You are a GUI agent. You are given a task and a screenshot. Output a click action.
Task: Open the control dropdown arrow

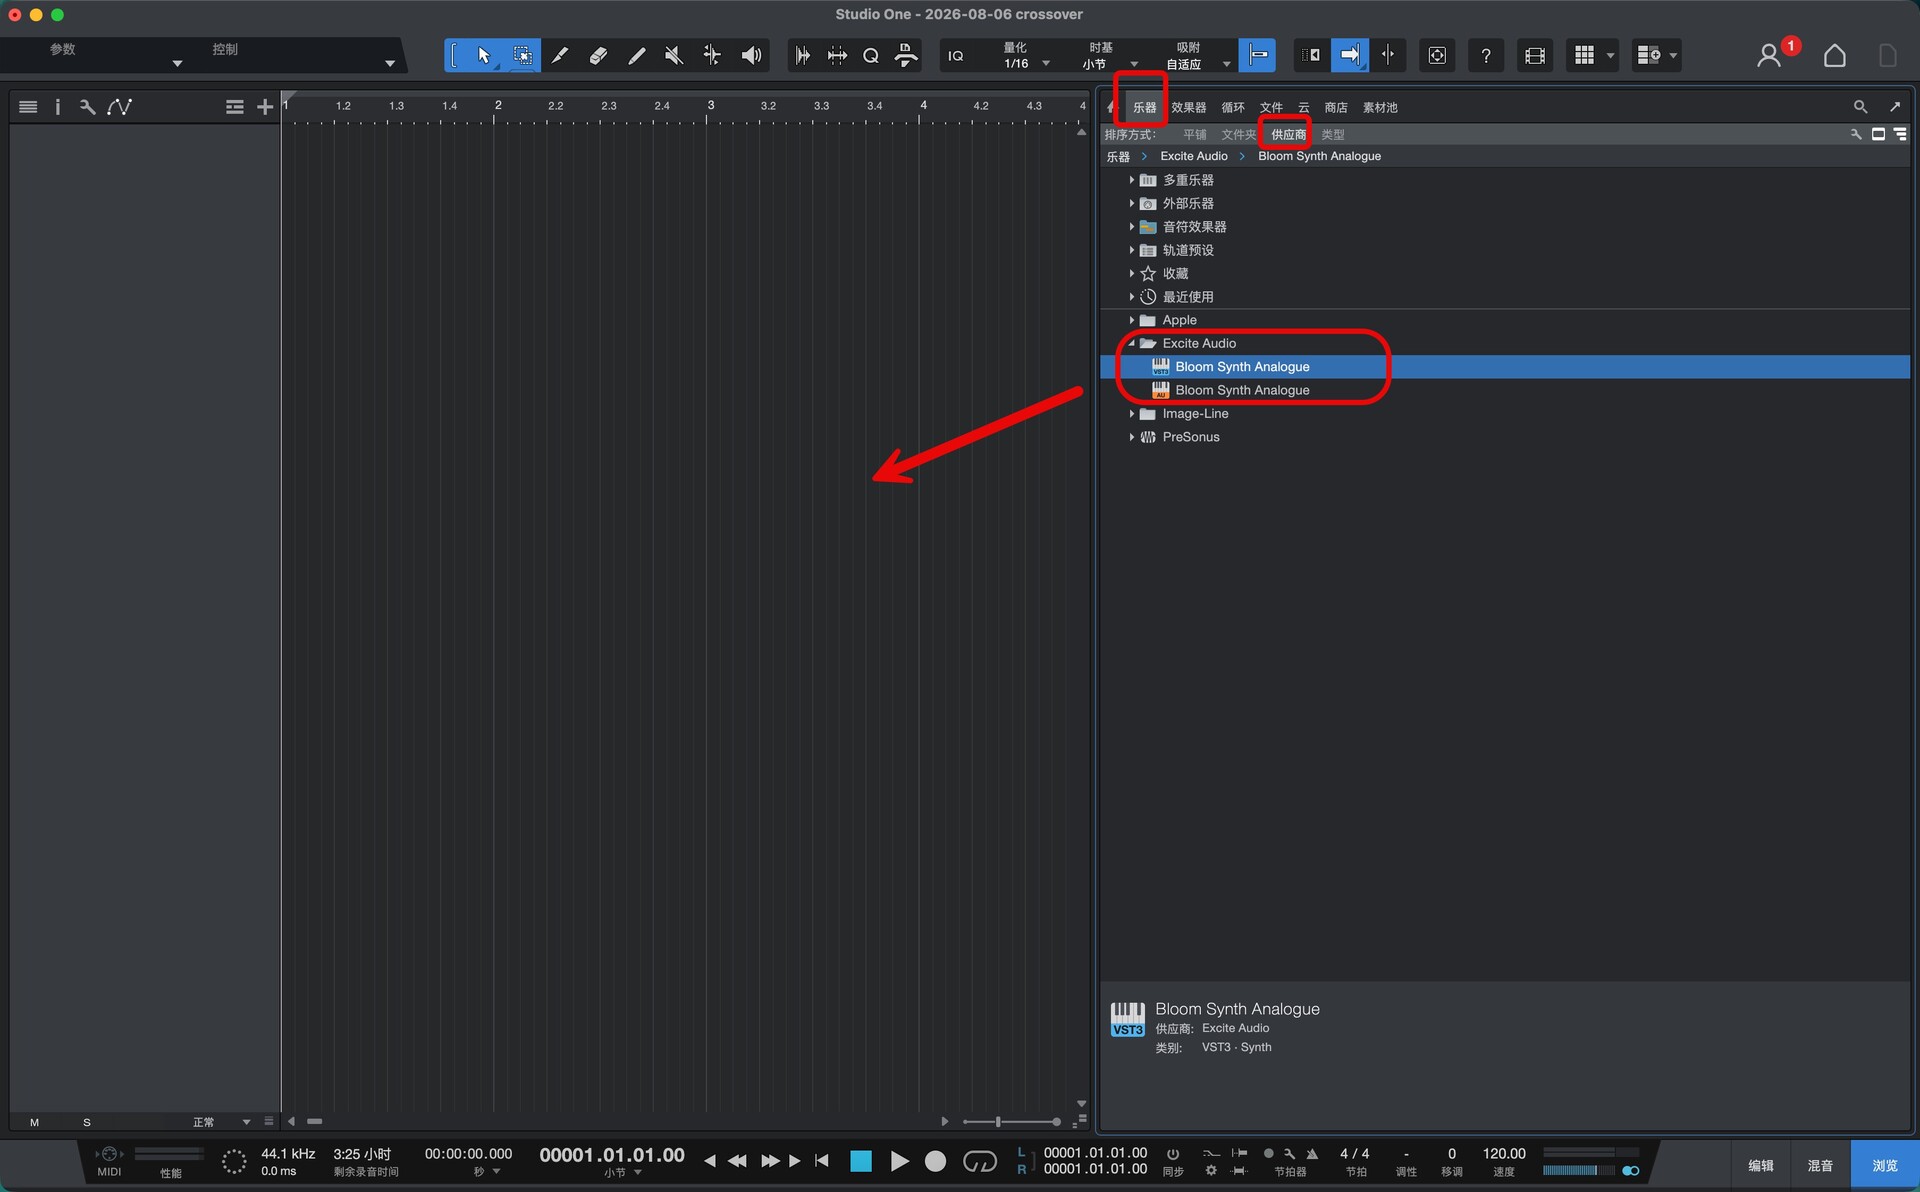pos(389,63)
